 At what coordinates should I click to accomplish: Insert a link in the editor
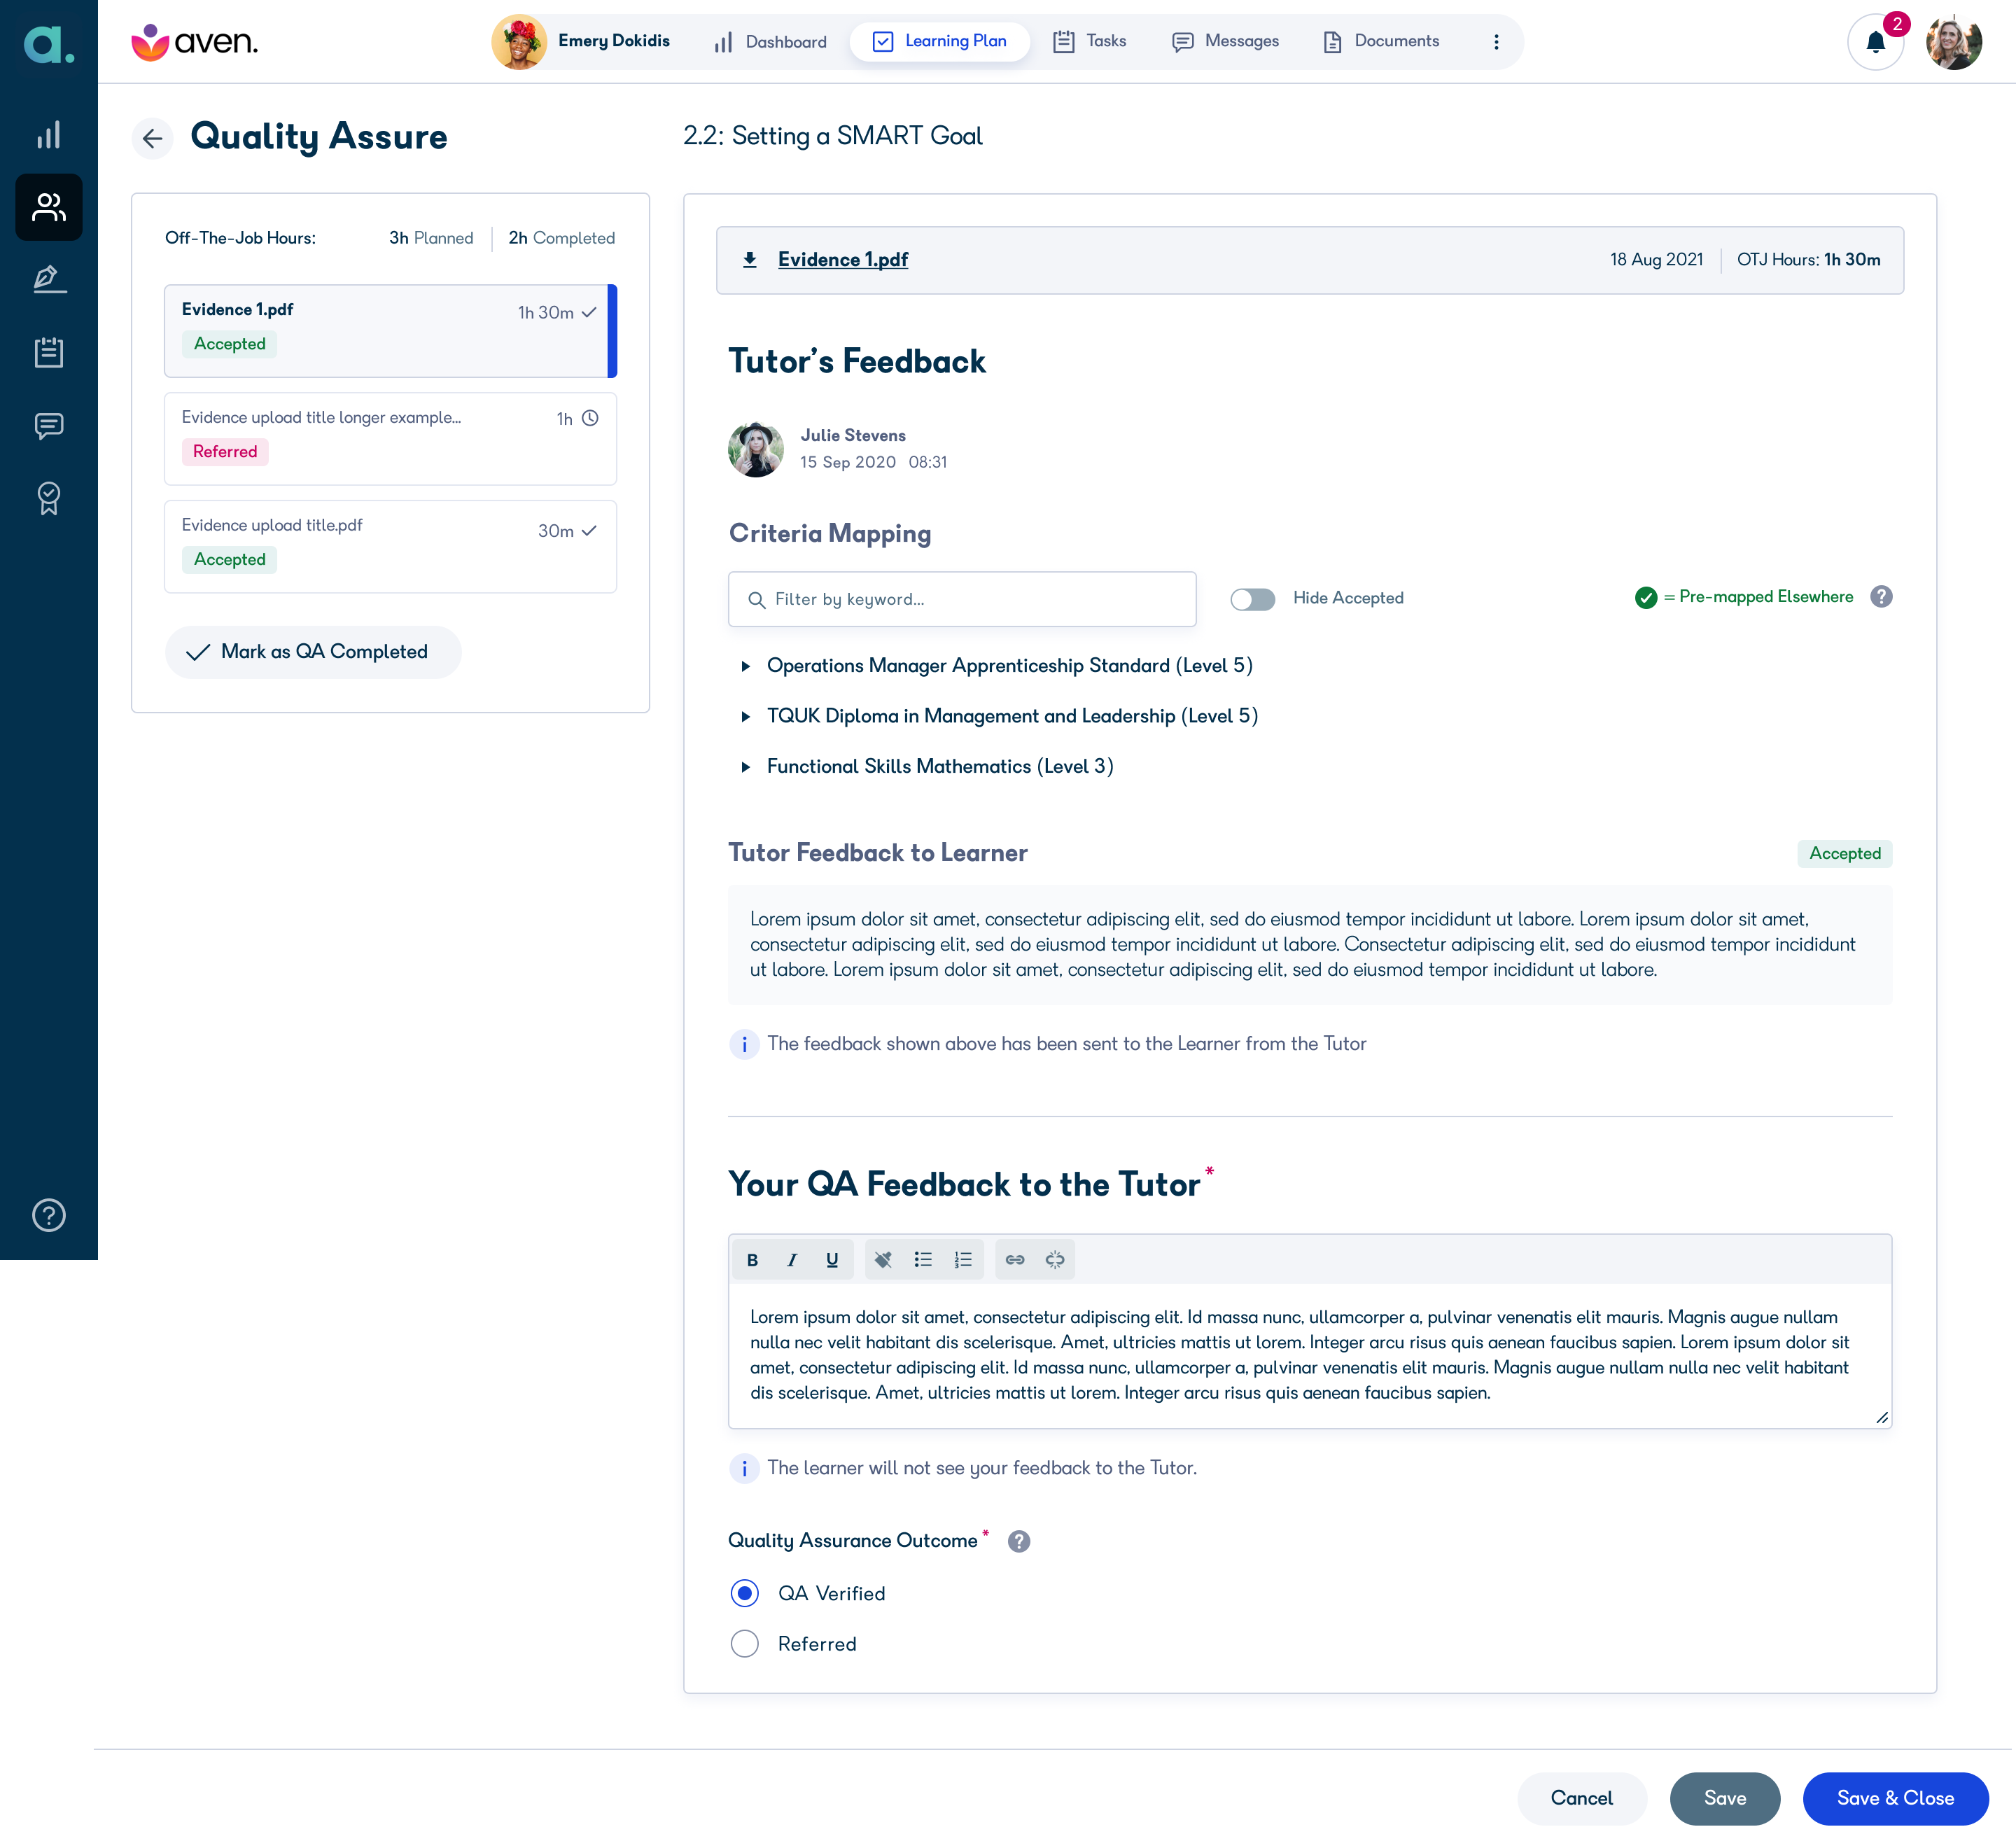point(1015,1260)
